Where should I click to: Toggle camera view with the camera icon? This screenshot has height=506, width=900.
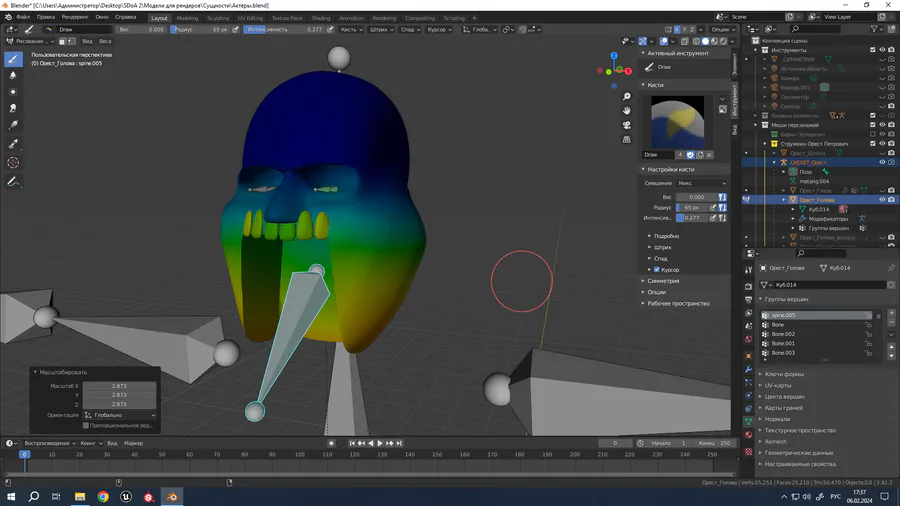point(627,125)
